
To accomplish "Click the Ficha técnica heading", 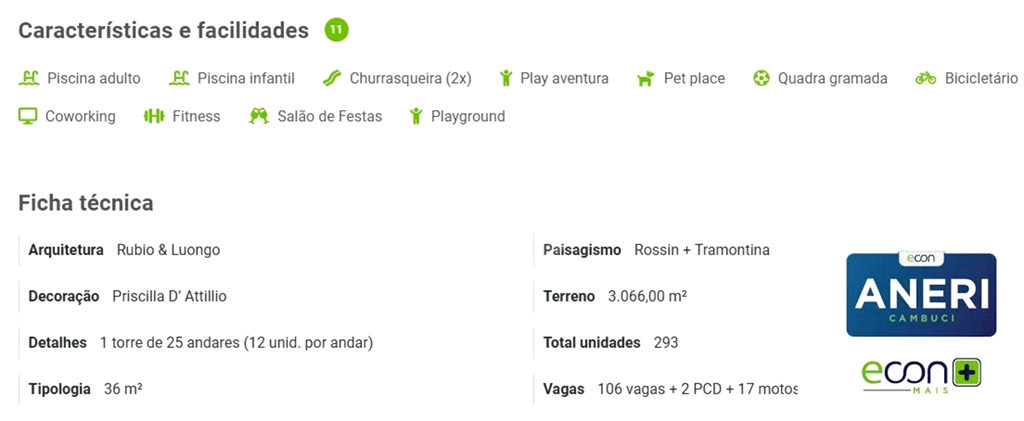I will pos(86,203).
